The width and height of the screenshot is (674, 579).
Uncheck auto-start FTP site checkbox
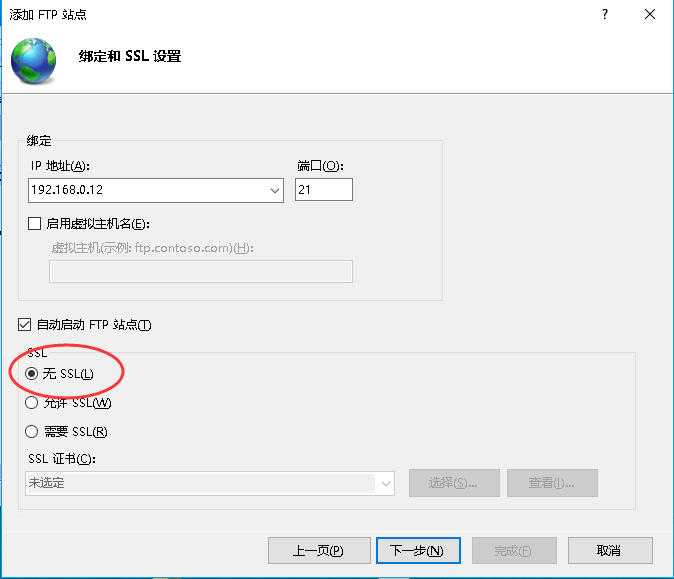(x=25, y=325)
